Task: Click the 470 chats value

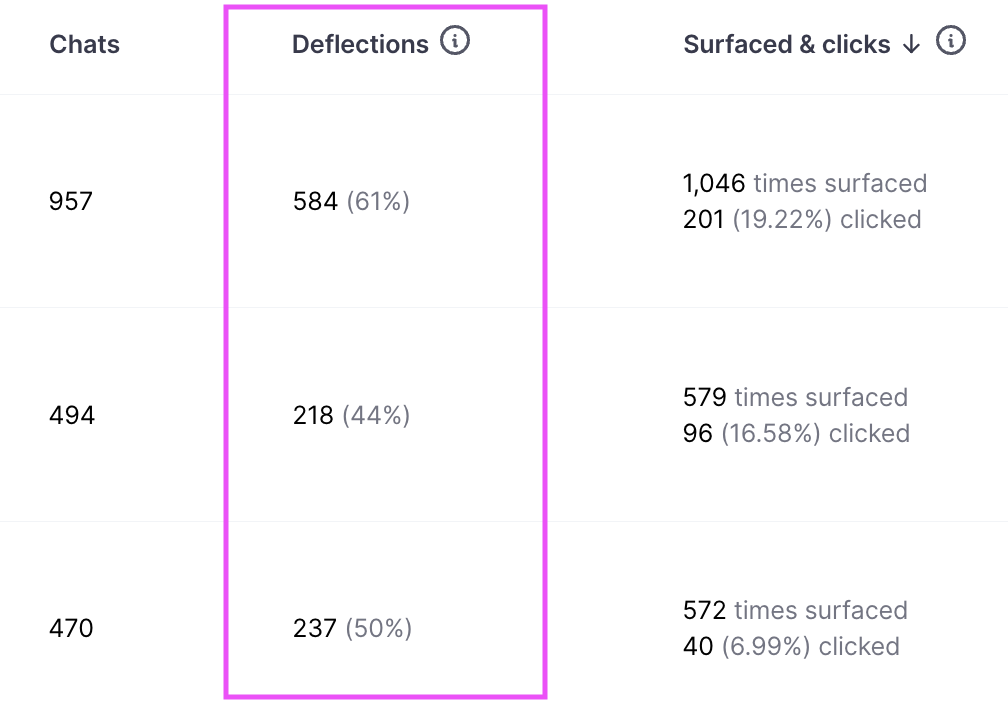Action: pos(71,628)
